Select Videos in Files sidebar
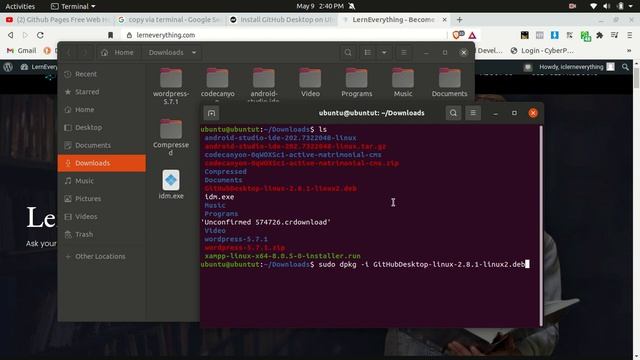The image size is (640, 360). coord(102,217)
